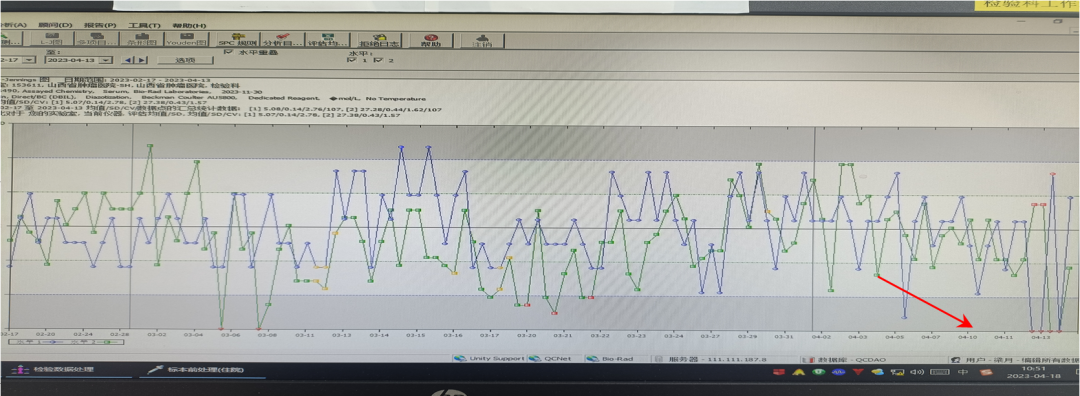
Task: Open the 分析目... toolbar icon
Action: pyautogui.click(x=282, y=39)
